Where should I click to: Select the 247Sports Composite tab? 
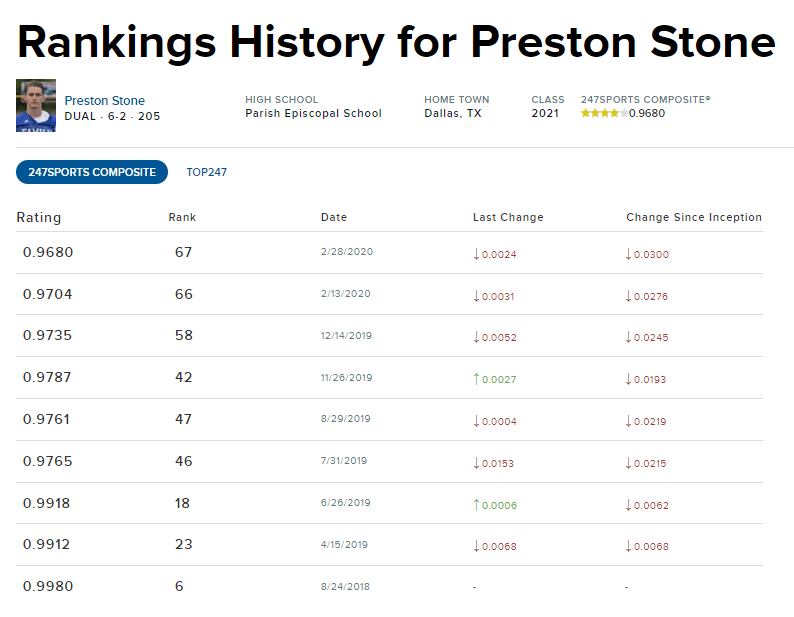pyautogui.click(x=92, y=172)
